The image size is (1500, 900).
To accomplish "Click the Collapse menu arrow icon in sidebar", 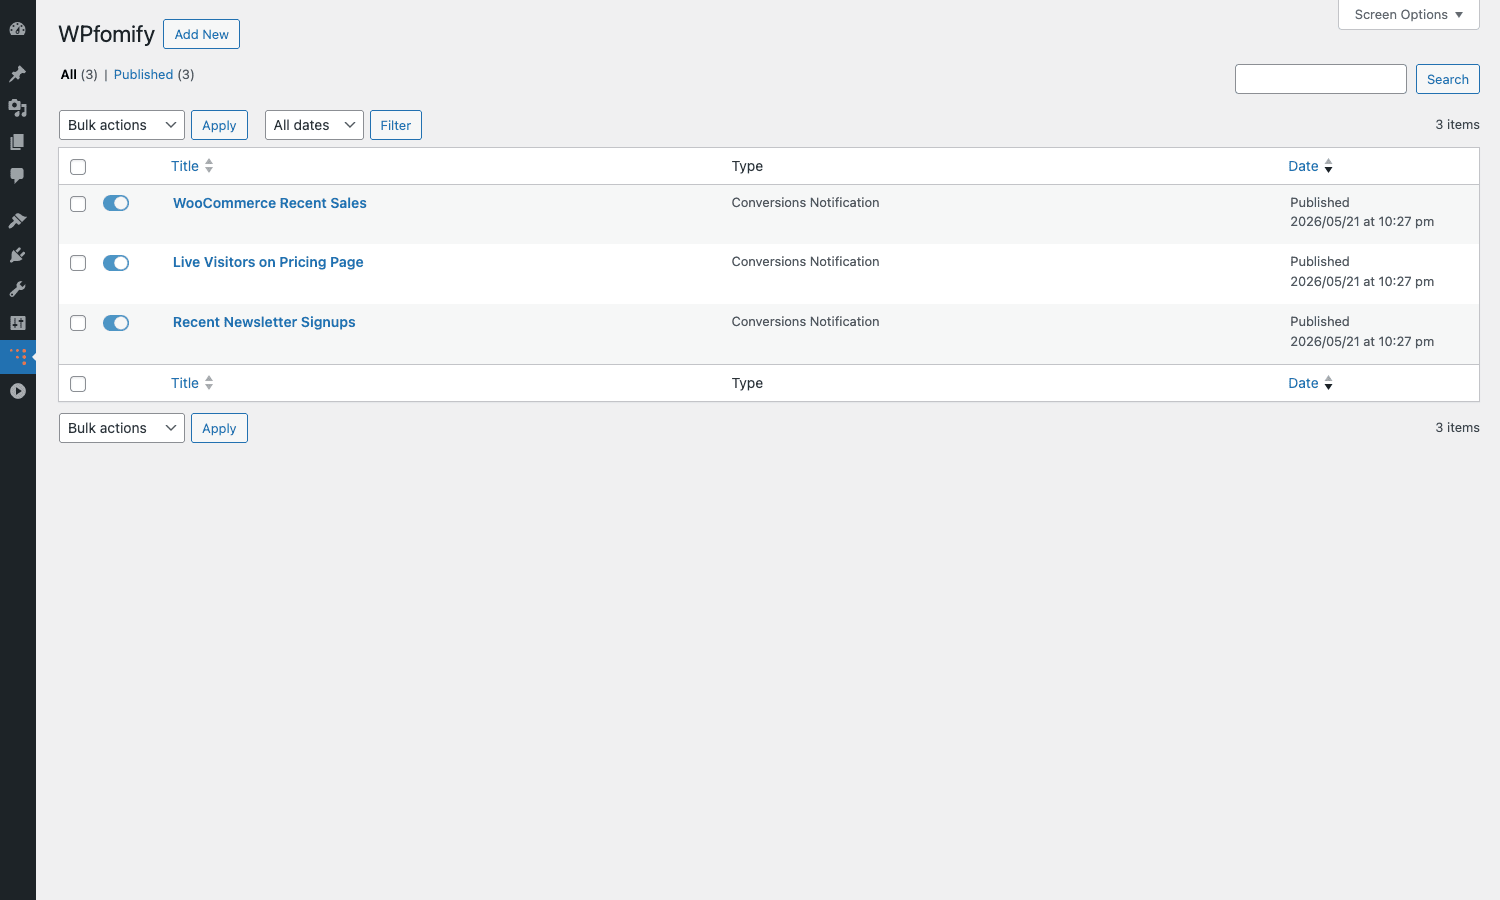I will click(17, 391).
